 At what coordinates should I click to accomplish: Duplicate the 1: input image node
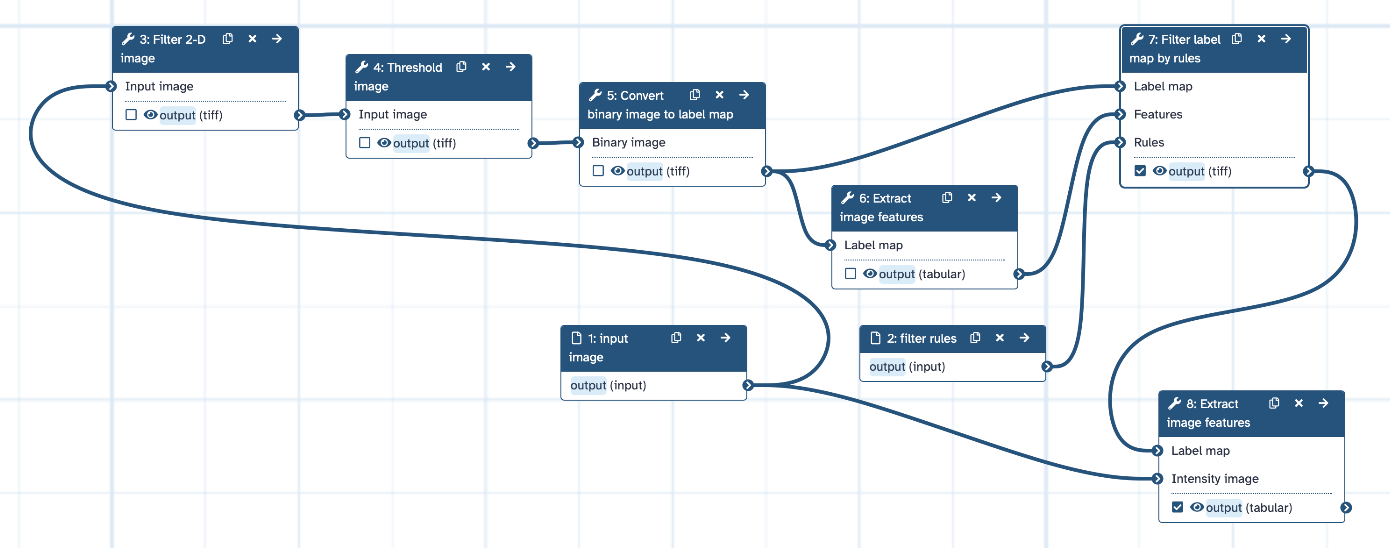(676, 338)
